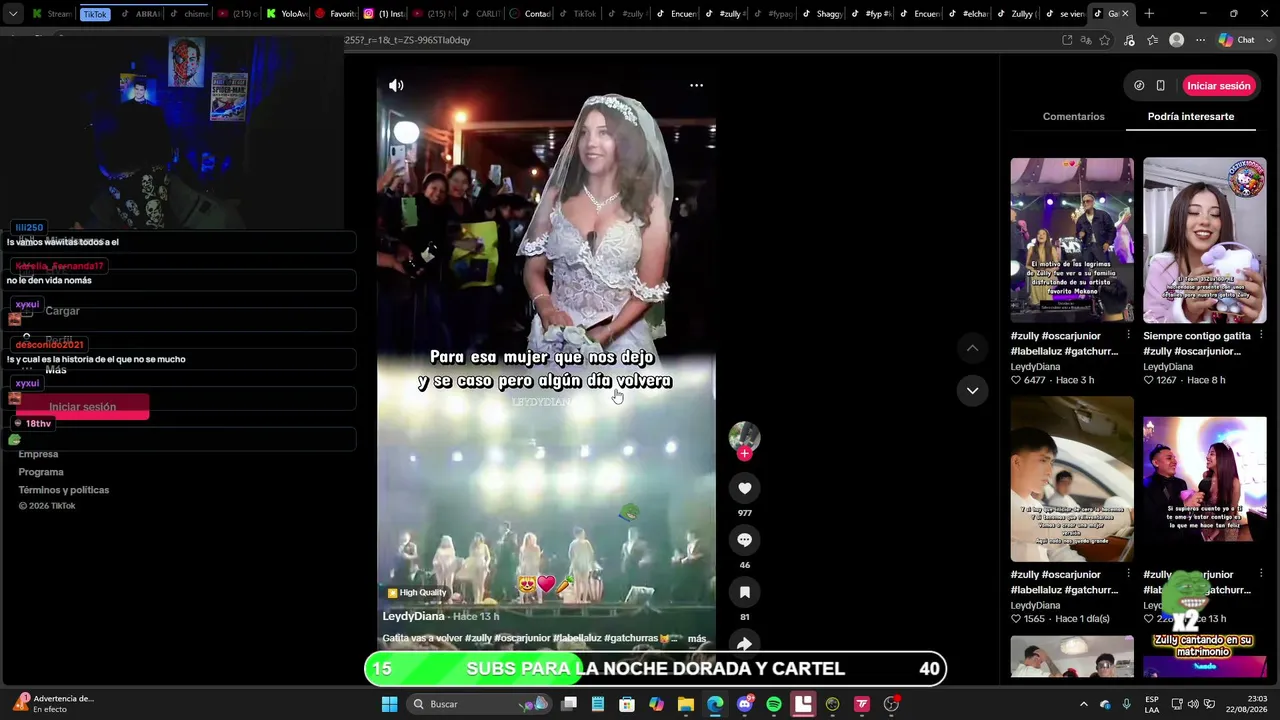1280x720 pixels.
Task: Click the phone app icon in the top pill
Action: pyautogui.click(x=1160, y=86)
